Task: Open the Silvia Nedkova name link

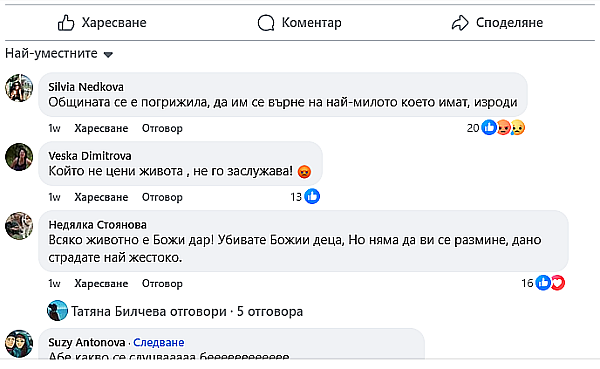Action: (x=86, y=87)
